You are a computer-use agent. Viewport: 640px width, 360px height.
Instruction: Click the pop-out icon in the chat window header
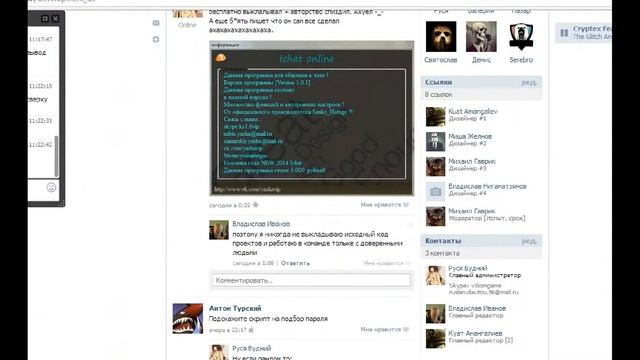[x=45, y=19]
